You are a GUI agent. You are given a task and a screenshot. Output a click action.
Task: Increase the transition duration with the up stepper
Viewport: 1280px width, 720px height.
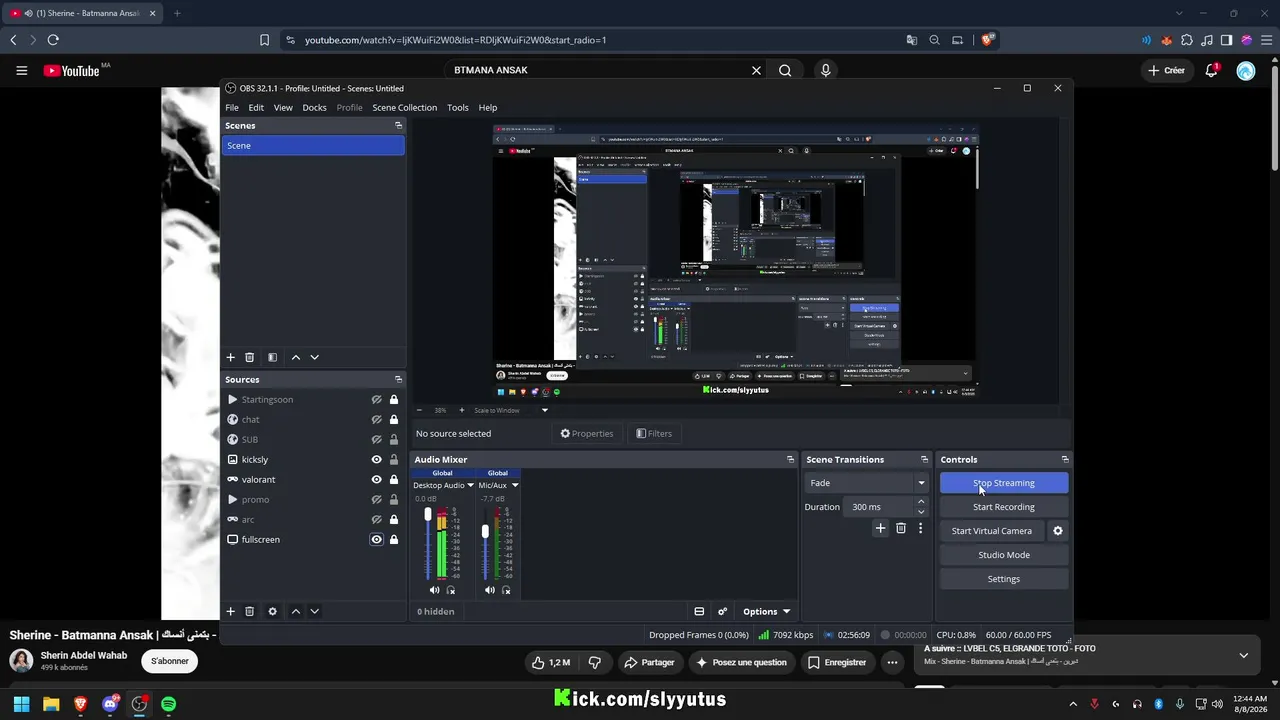click(921, 502)
